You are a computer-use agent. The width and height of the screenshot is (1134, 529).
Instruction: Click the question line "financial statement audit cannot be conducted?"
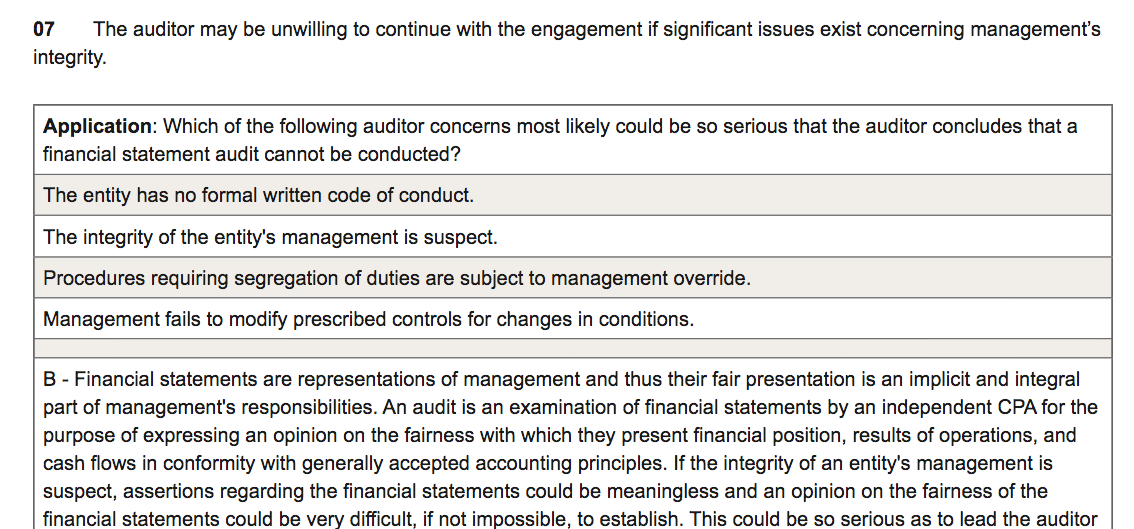click(252, 155)
